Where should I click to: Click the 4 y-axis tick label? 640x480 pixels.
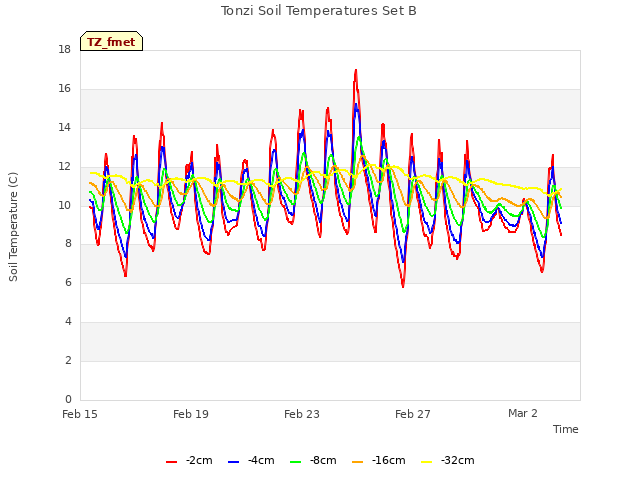[68, 322]
